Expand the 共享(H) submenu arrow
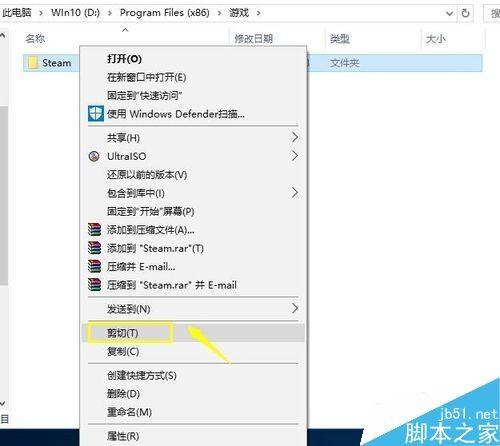This screenshot has width=500, height=446. pyautogui.click(x=295, y=137)
